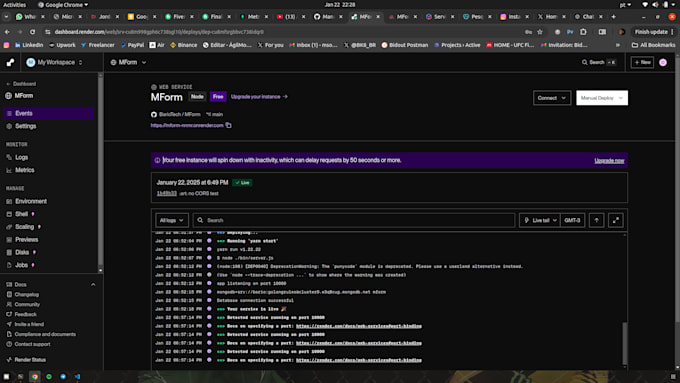Open Spotify from the taskbar

point(49,376)
